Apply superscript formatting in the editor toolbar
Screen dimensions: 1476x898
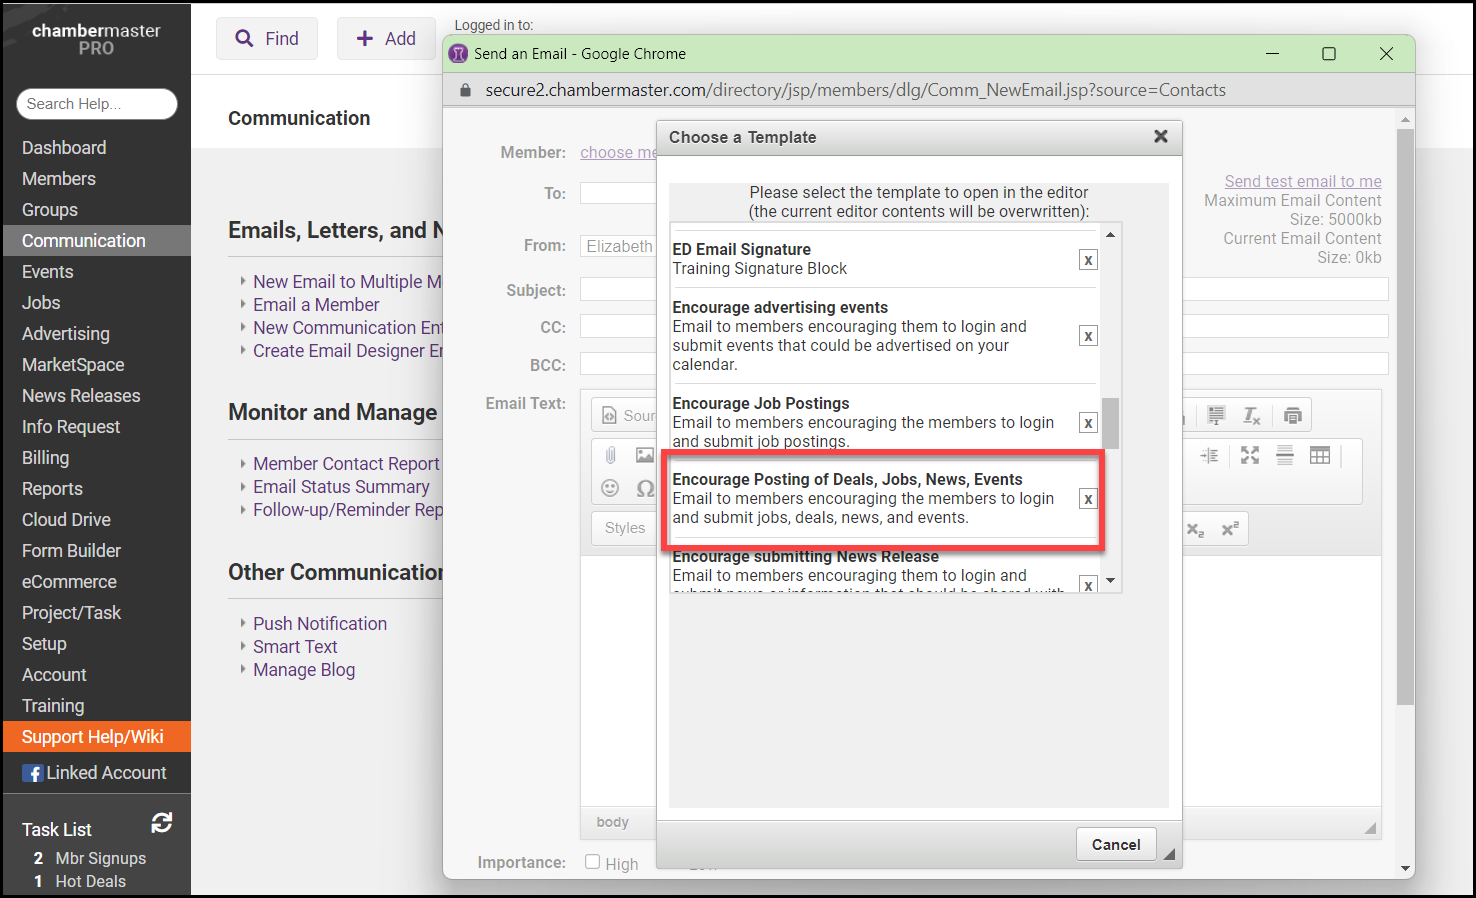pyautogui.click(x=1230, y=529)
